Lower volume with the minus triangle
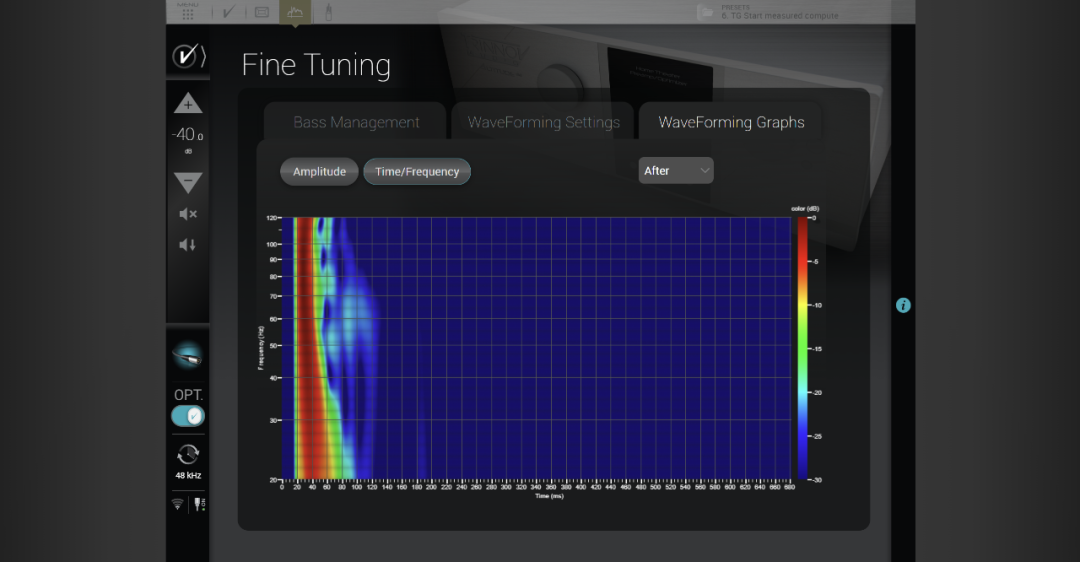This screenshot has height=562, width=1080. pyautogui.click(x=188, y=182)
